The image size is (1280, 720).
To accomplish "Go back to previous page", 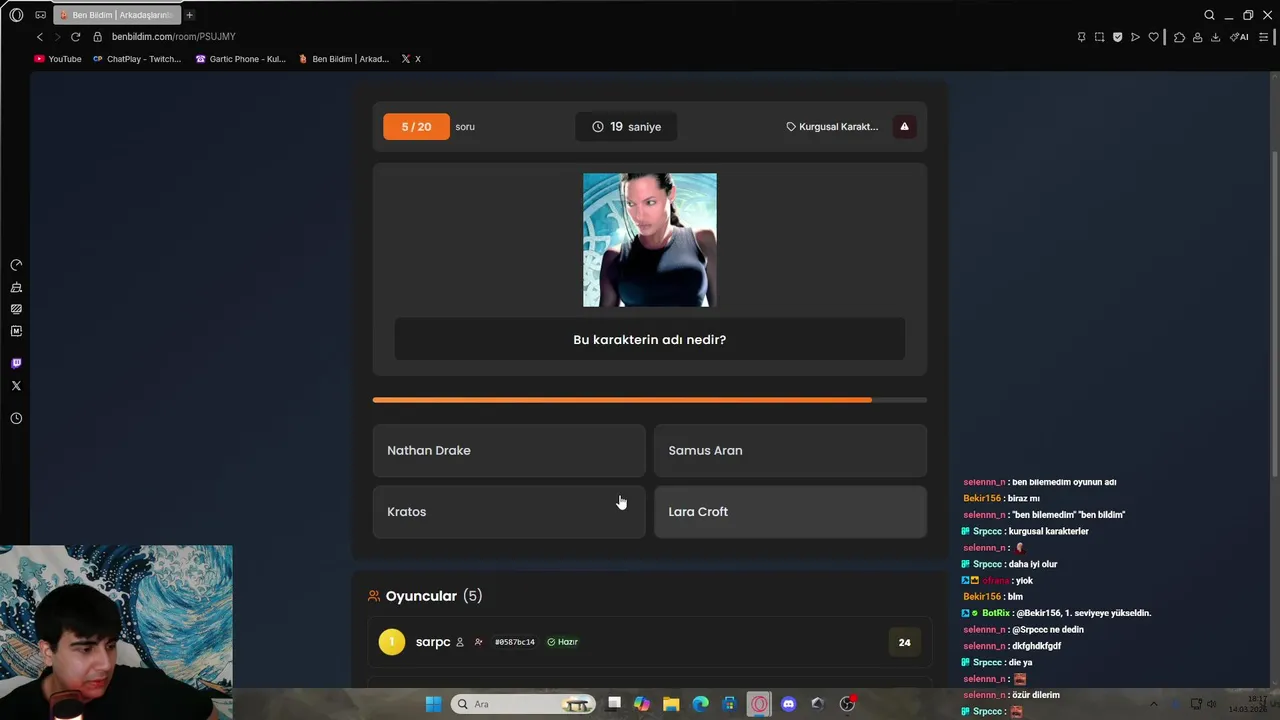I will coord(40,37).
